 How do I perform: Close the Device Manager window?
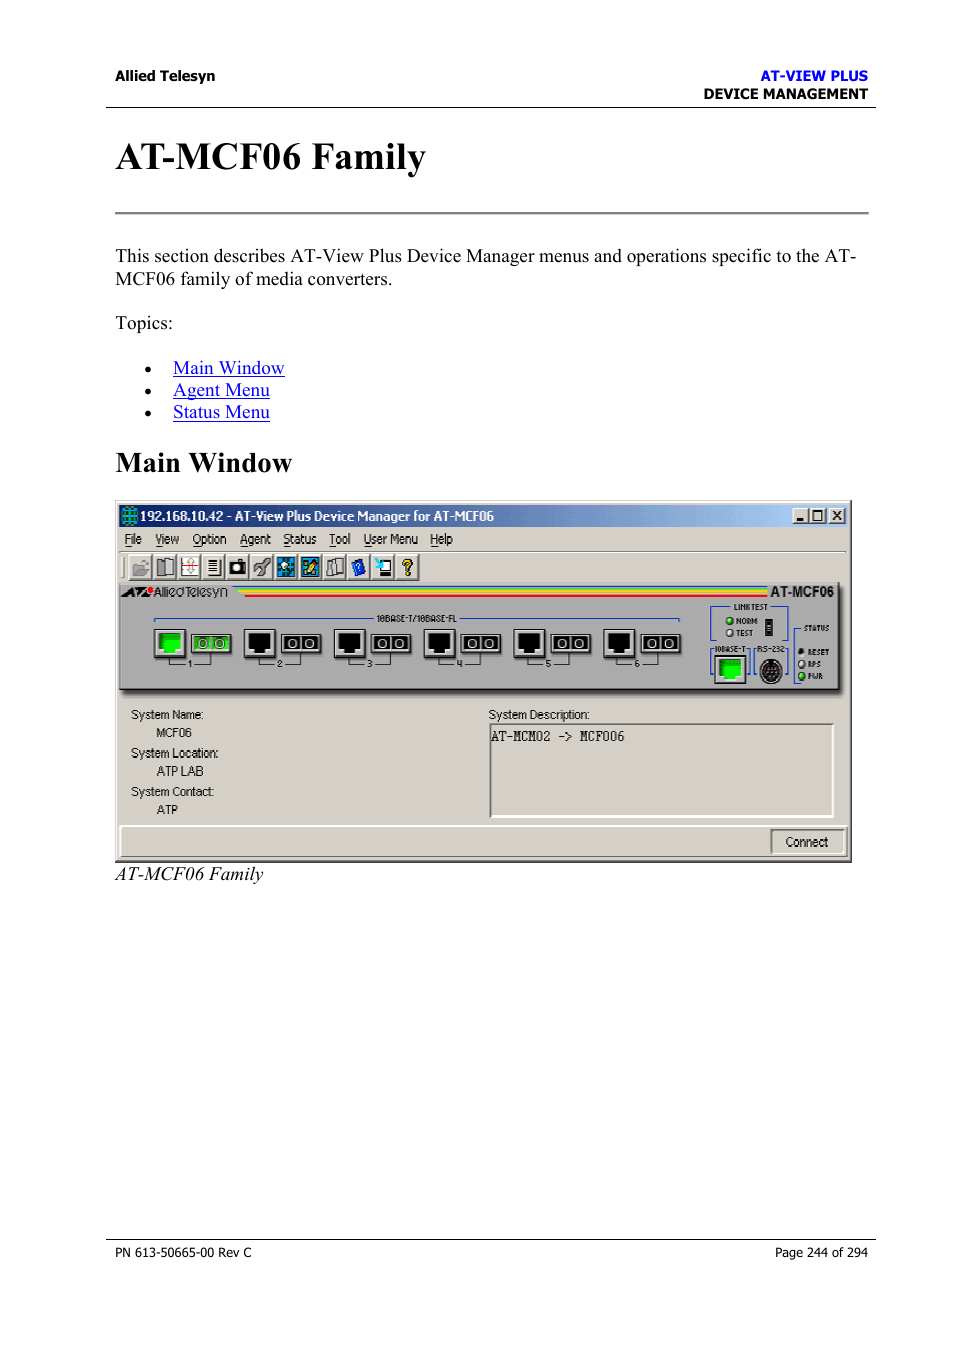(837, 516)
